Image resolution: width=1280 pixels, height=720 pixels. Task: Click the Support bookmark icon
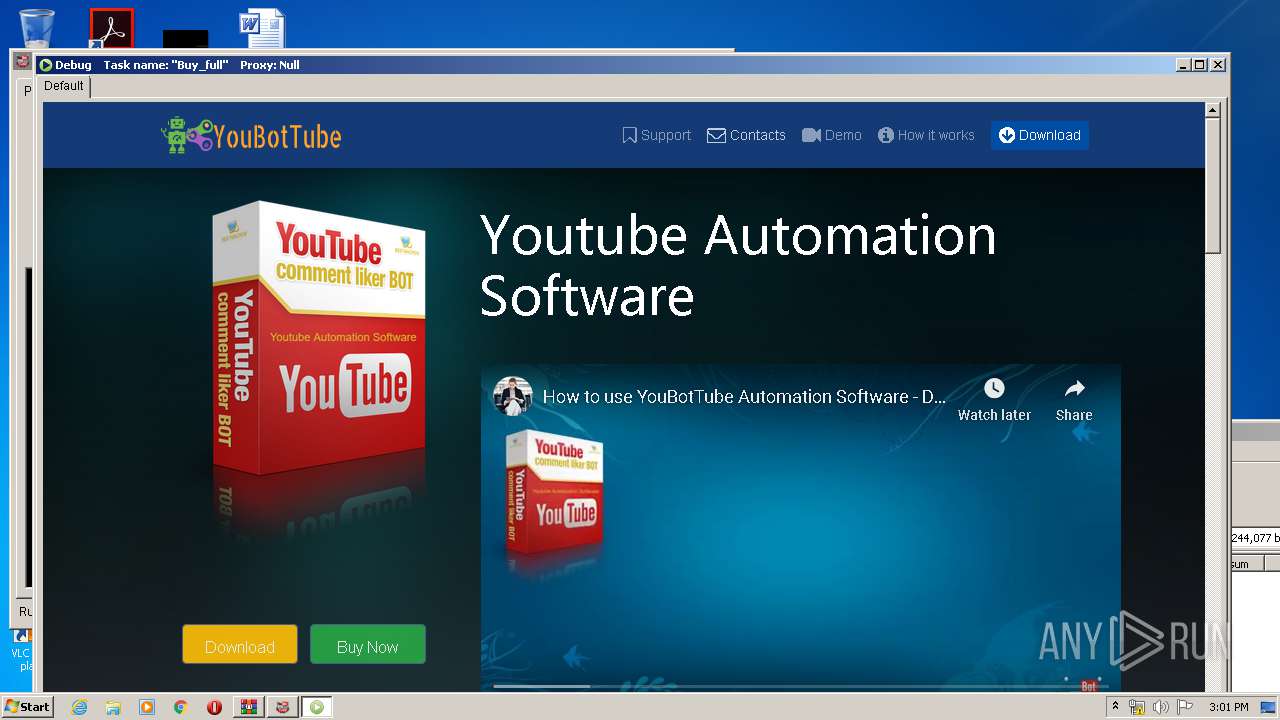point(629,135)
